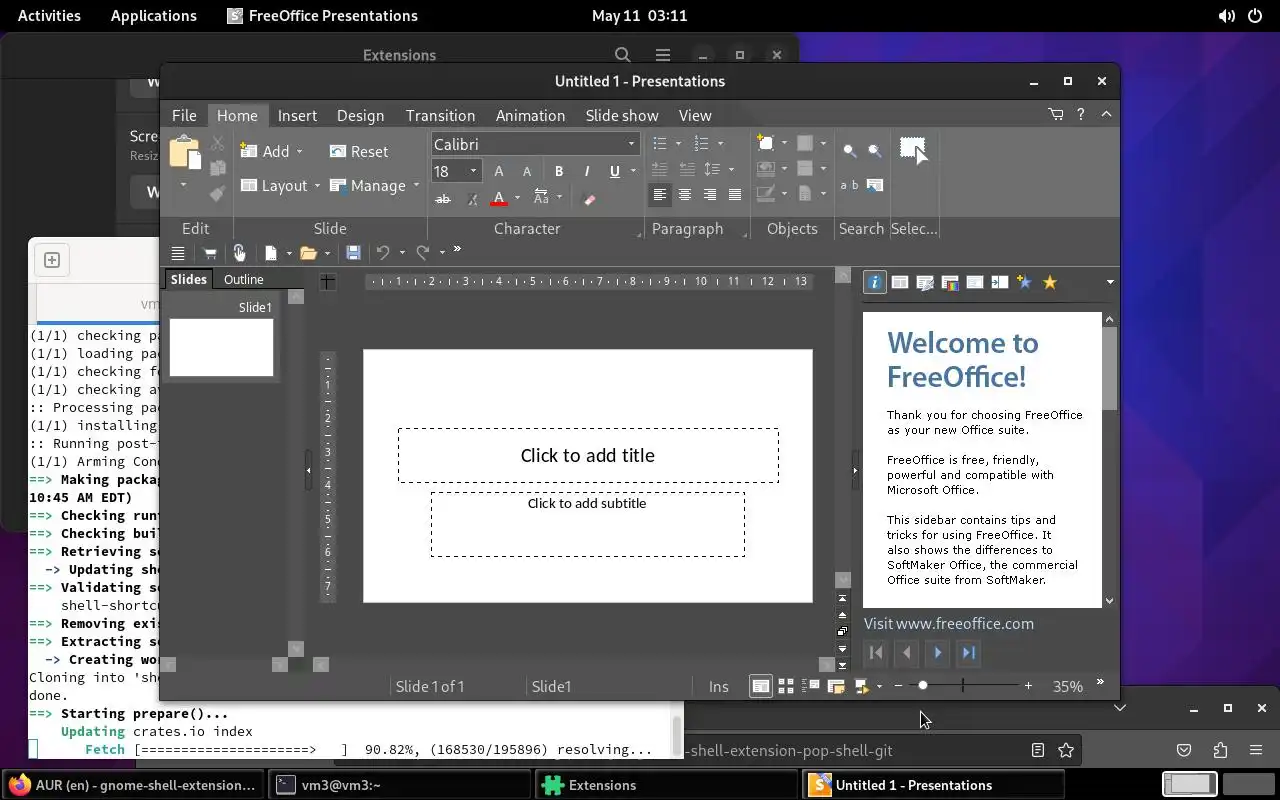1280x800 pixels.
Task: Click the numbered list icon
Action: (x=702, y=143)
